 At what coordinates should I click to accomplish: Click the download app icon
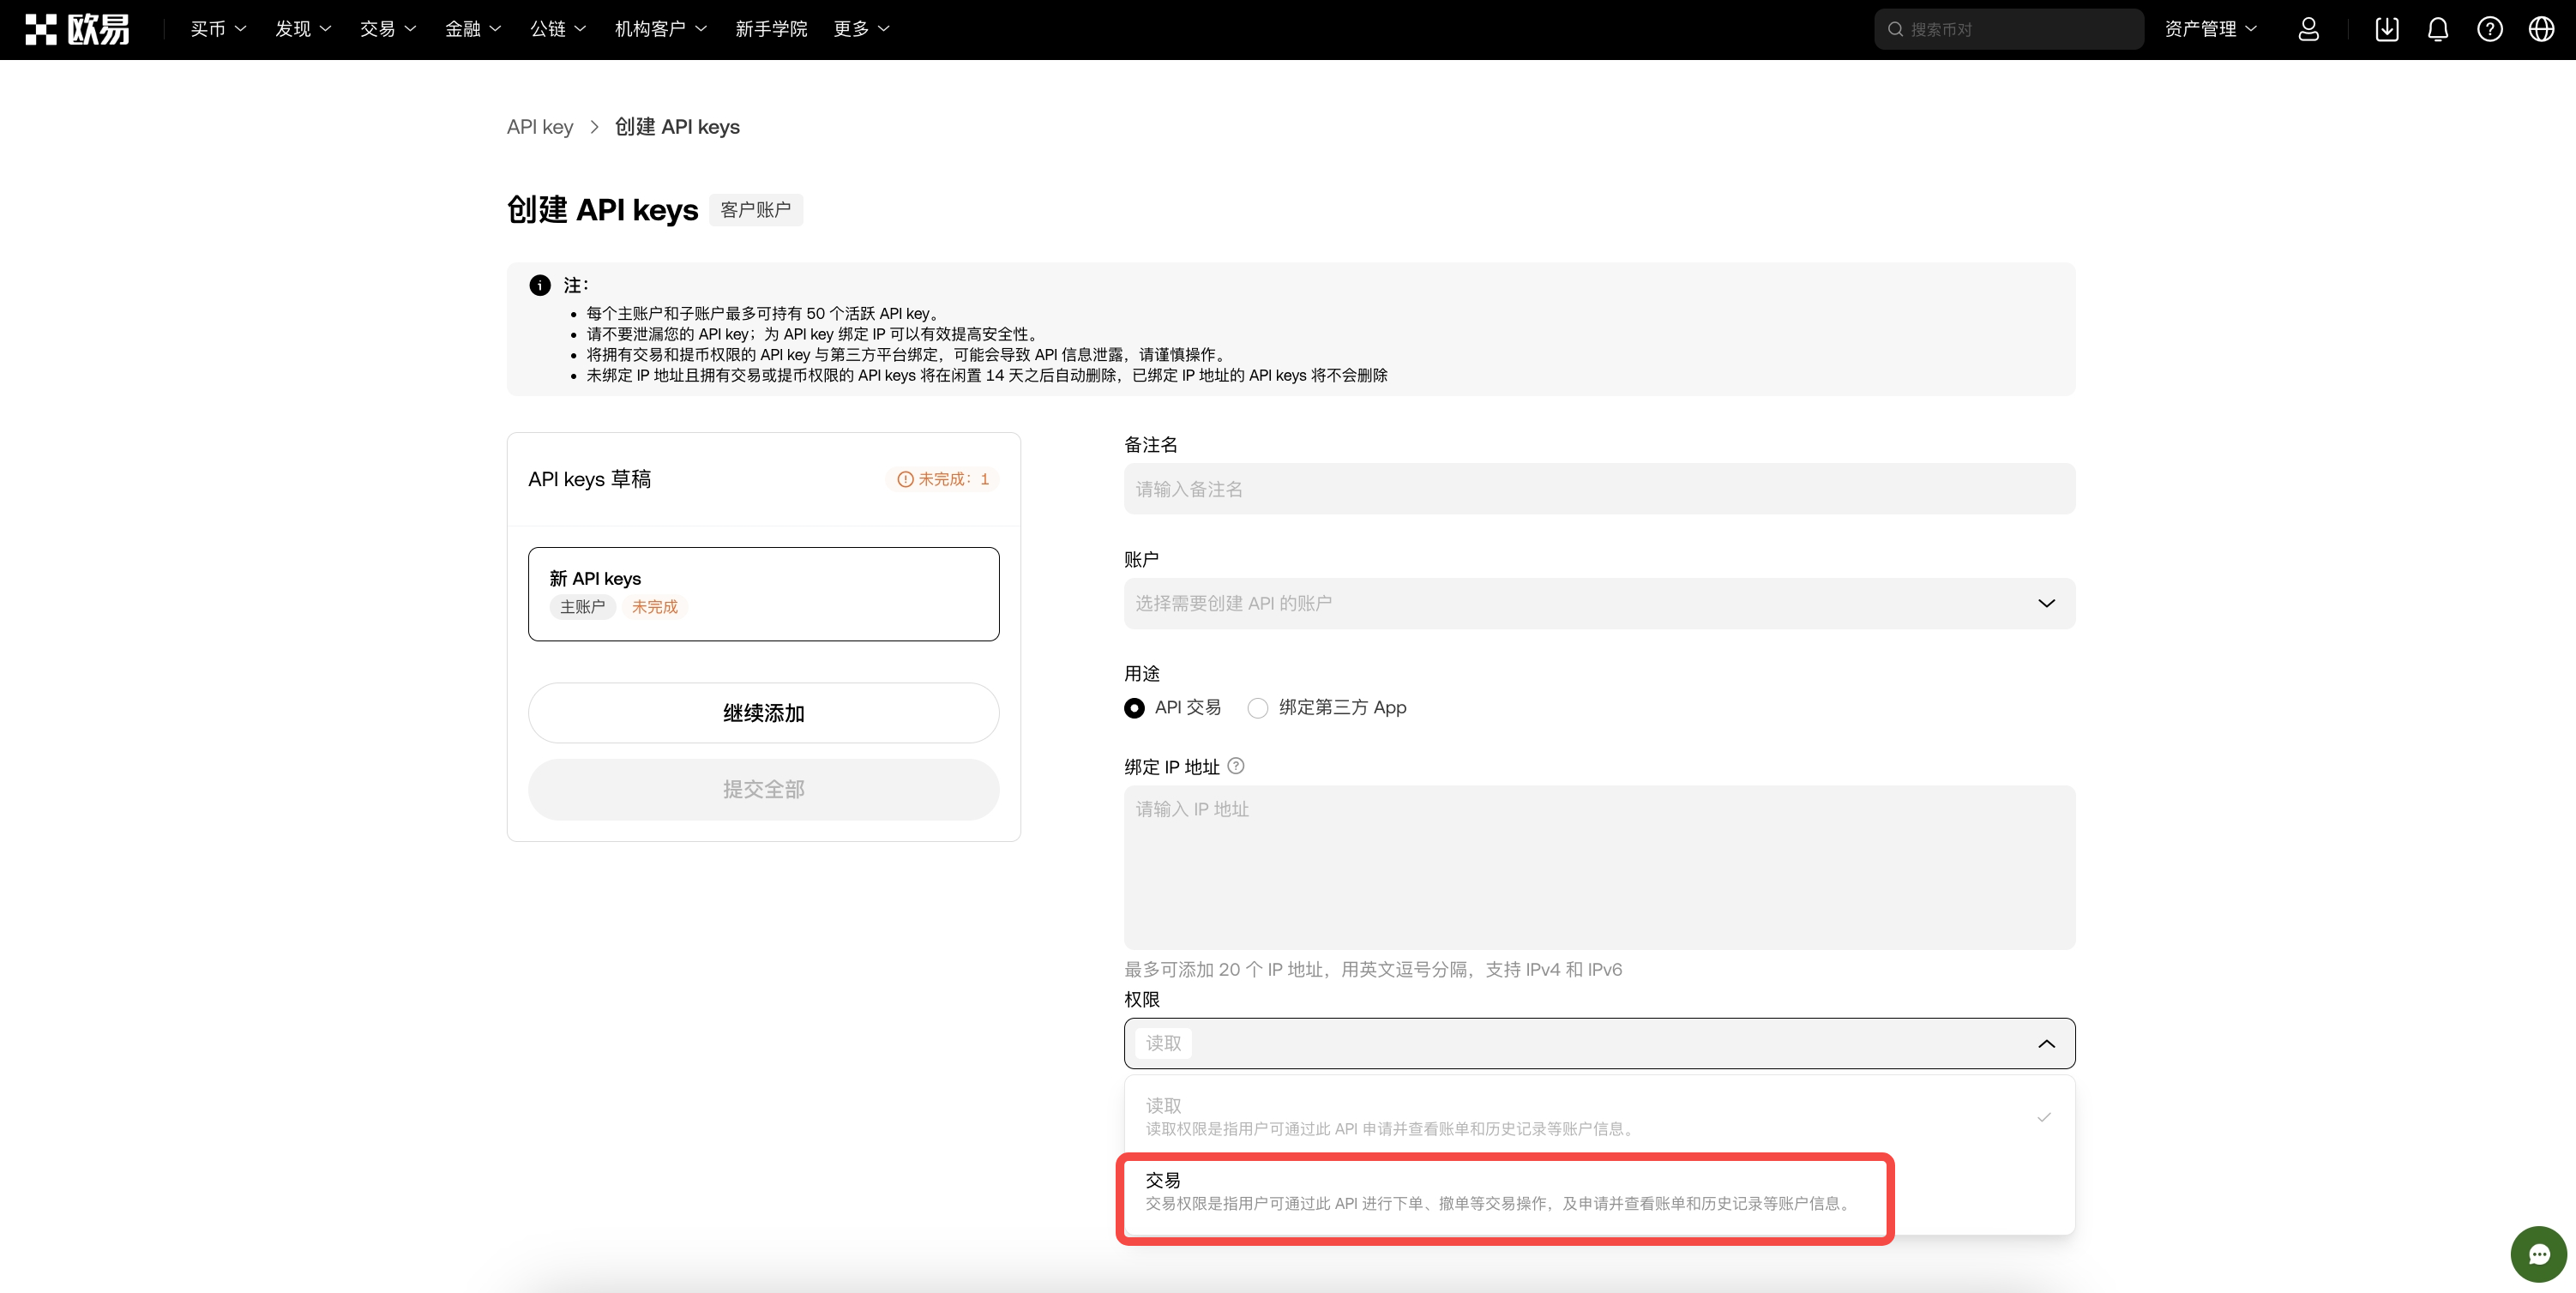tap(2387, 29)
